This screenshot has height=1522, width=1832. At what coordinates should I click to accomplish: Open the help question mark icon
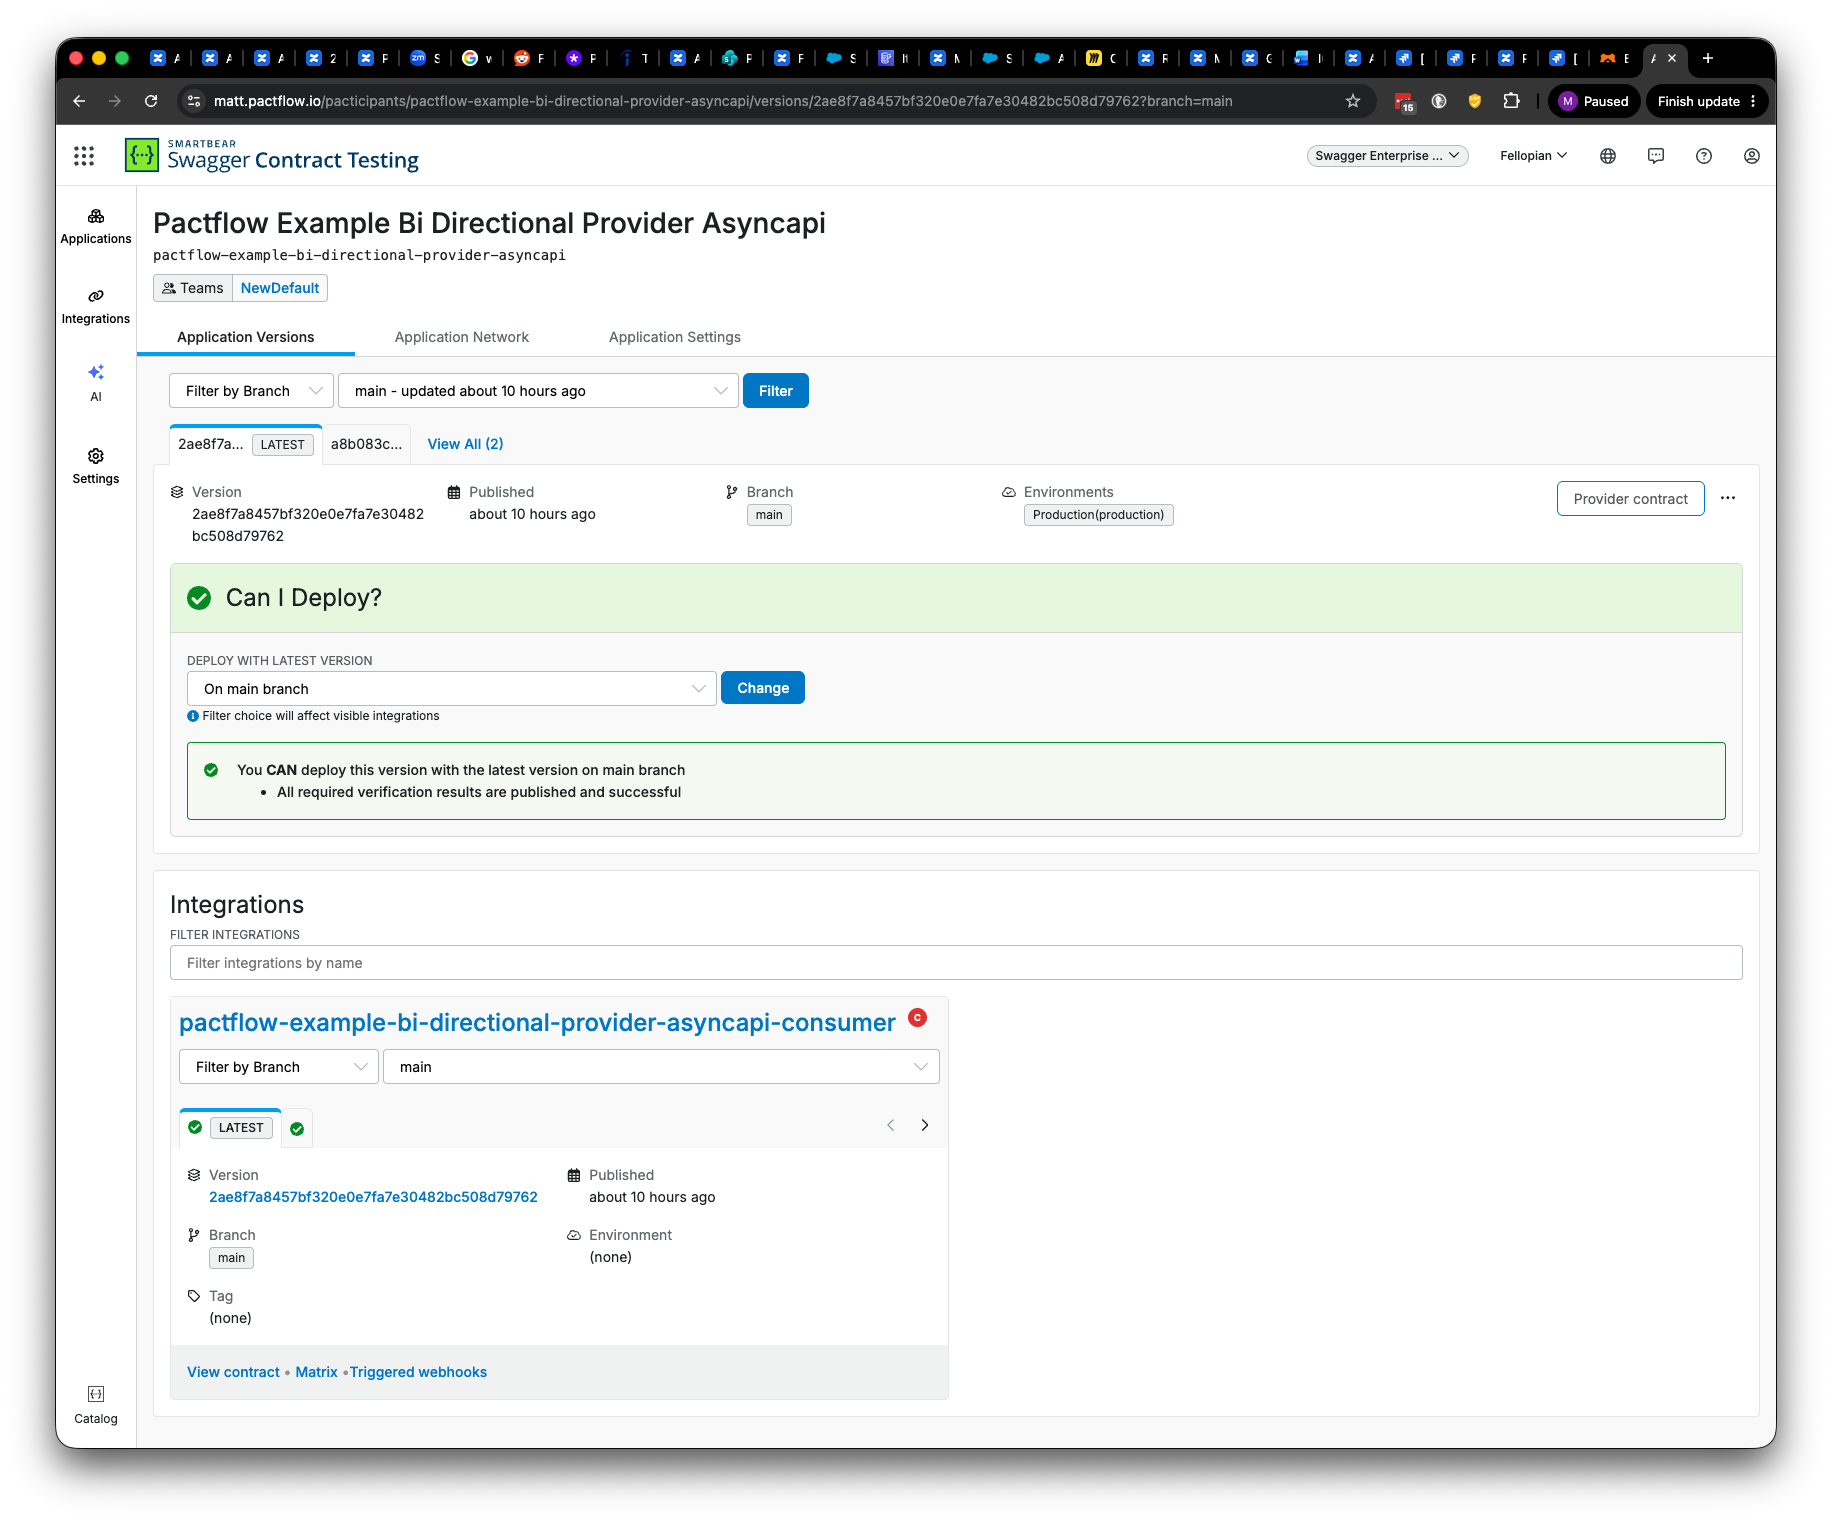click(1704, 156)
